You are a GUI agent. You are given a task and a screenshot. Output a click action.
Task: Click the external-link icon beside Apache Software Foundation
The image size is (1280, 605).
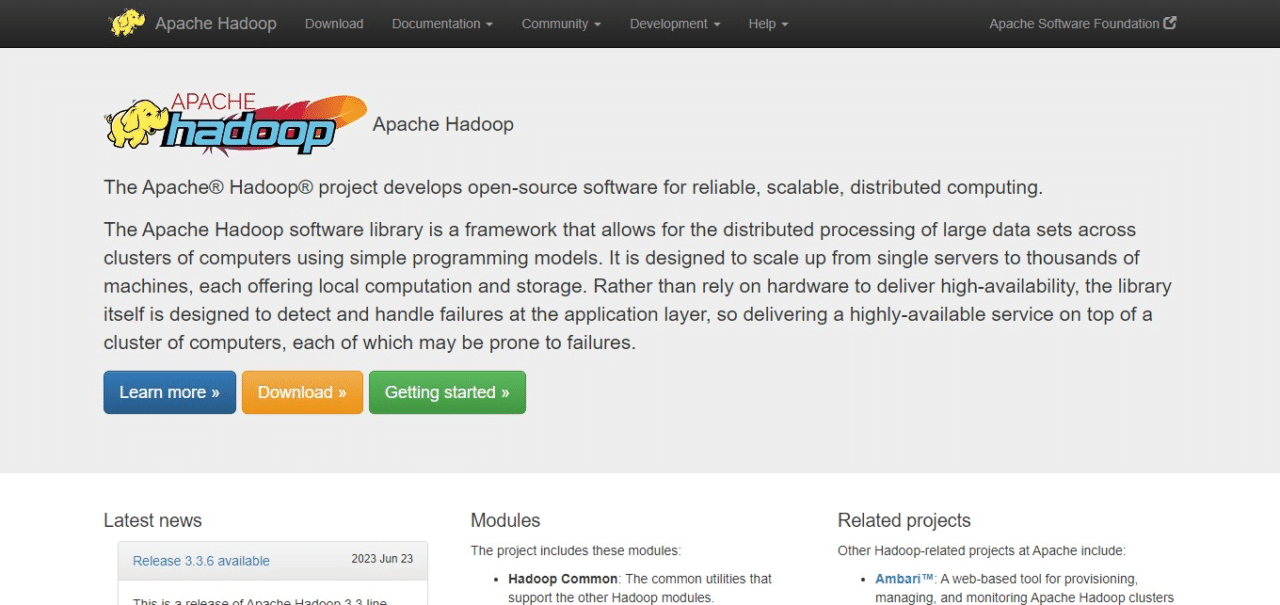[x=1171, y=23]
